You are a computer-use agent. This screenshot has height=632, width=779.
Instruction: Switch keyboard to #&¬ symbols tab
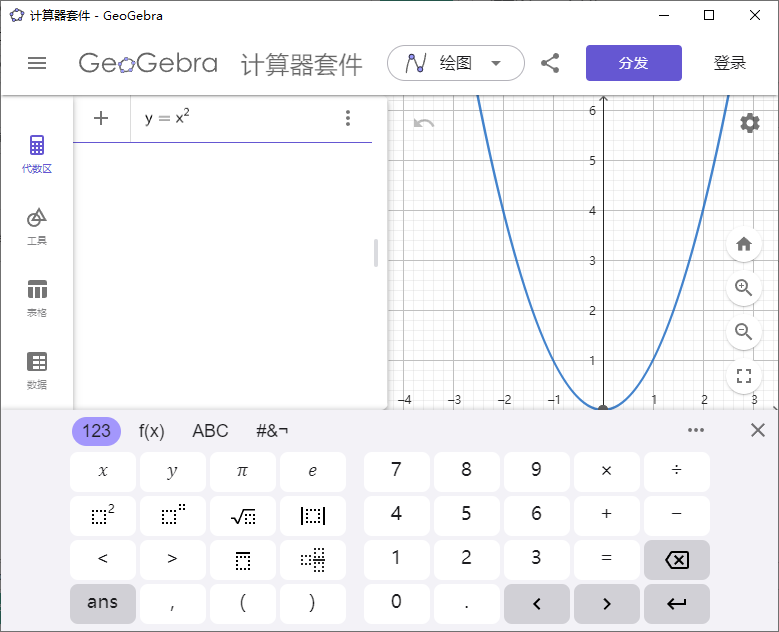[272, 431]
